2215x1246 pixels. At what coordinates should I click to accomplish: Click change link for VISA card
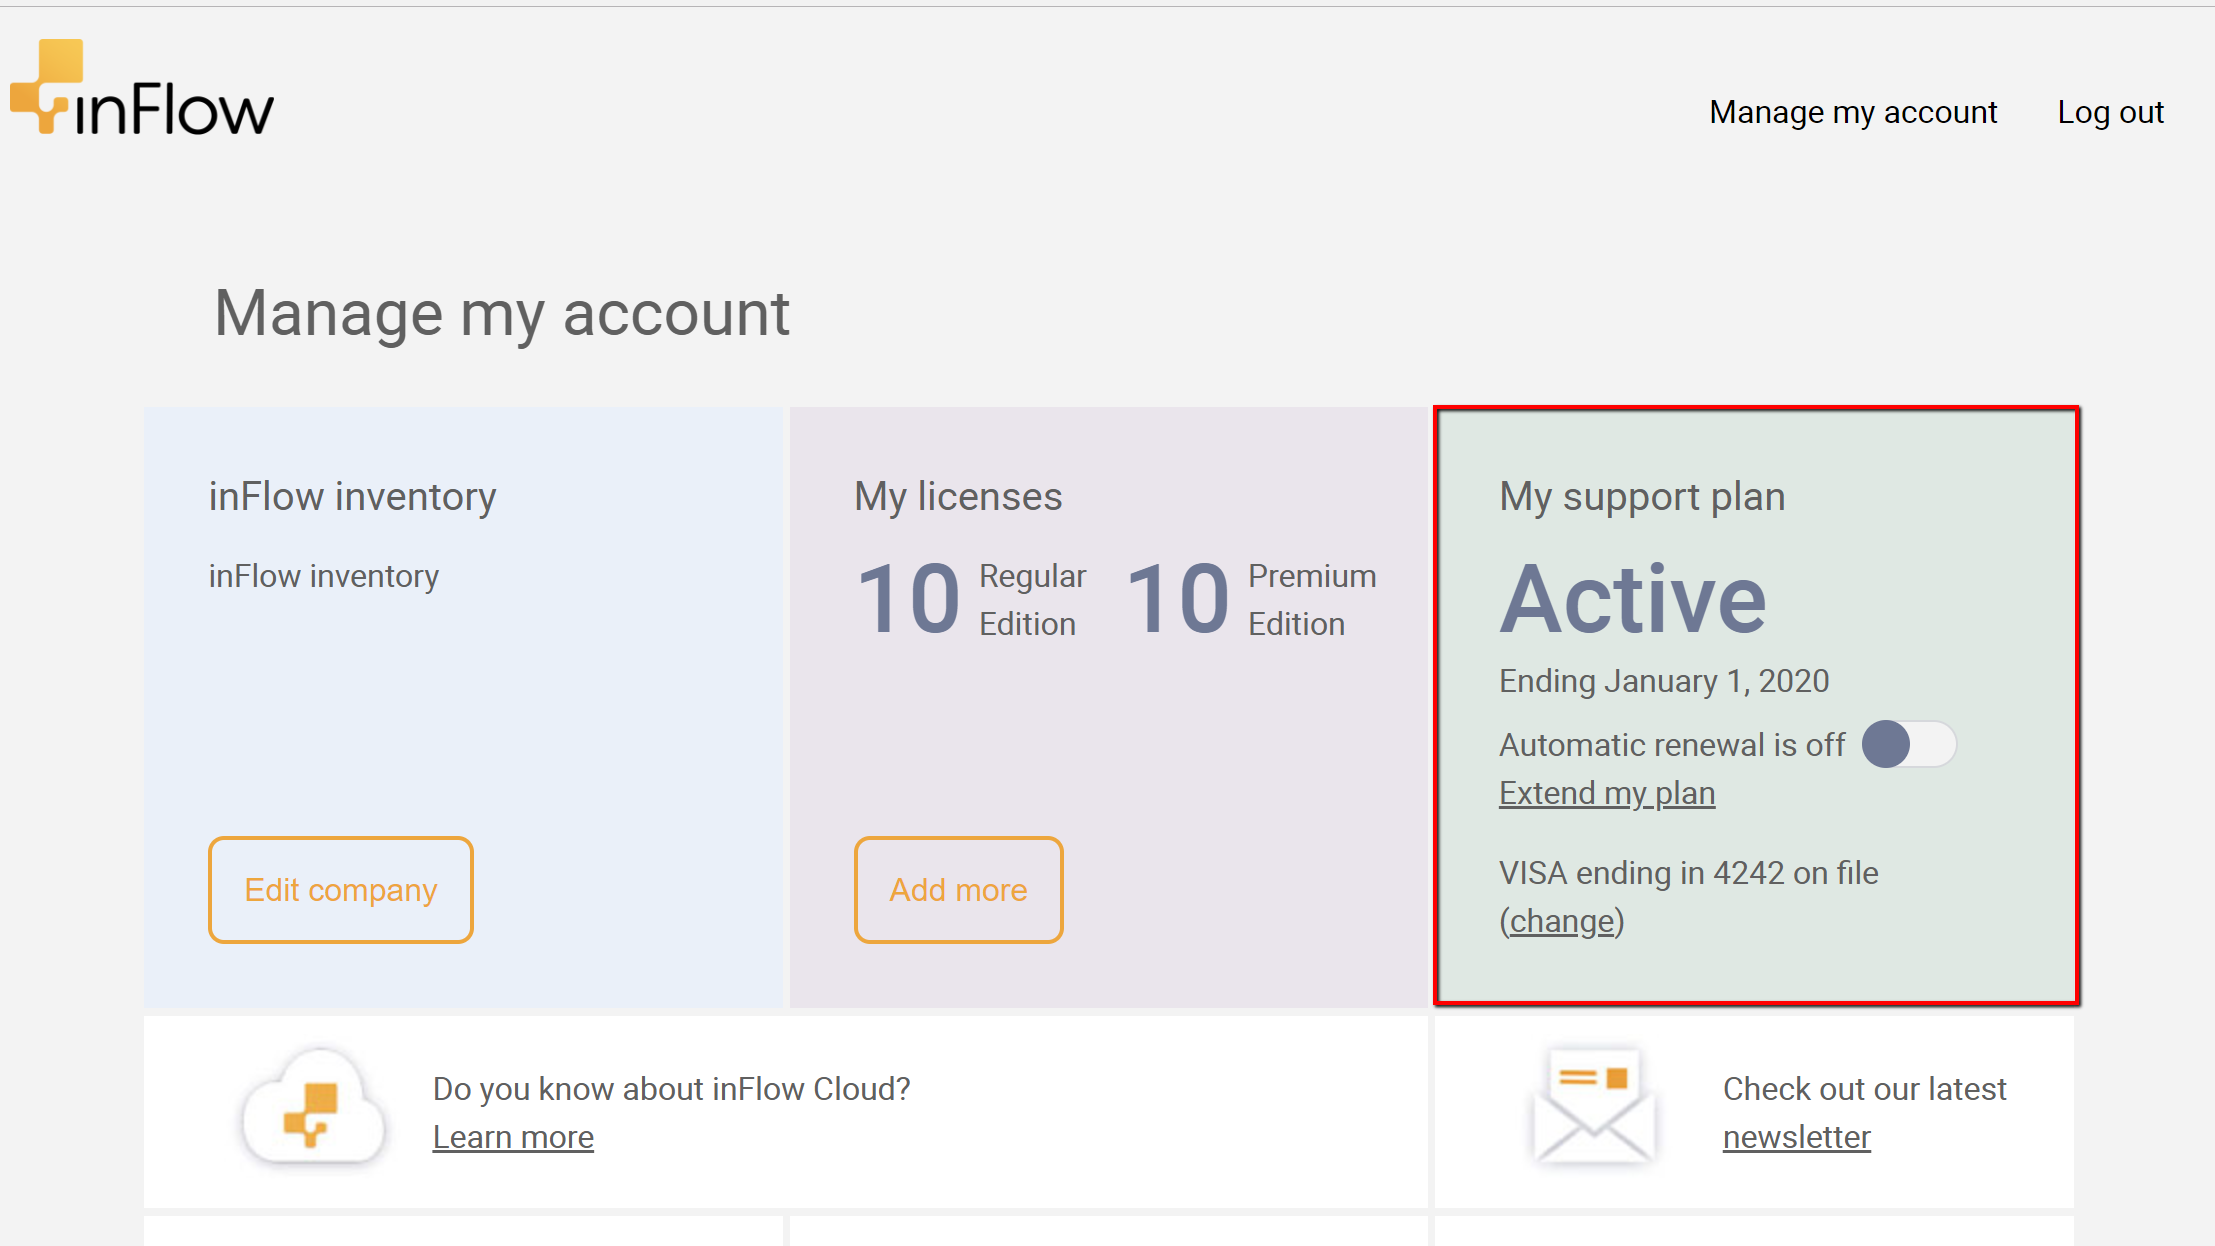[x=1562, y=921]
